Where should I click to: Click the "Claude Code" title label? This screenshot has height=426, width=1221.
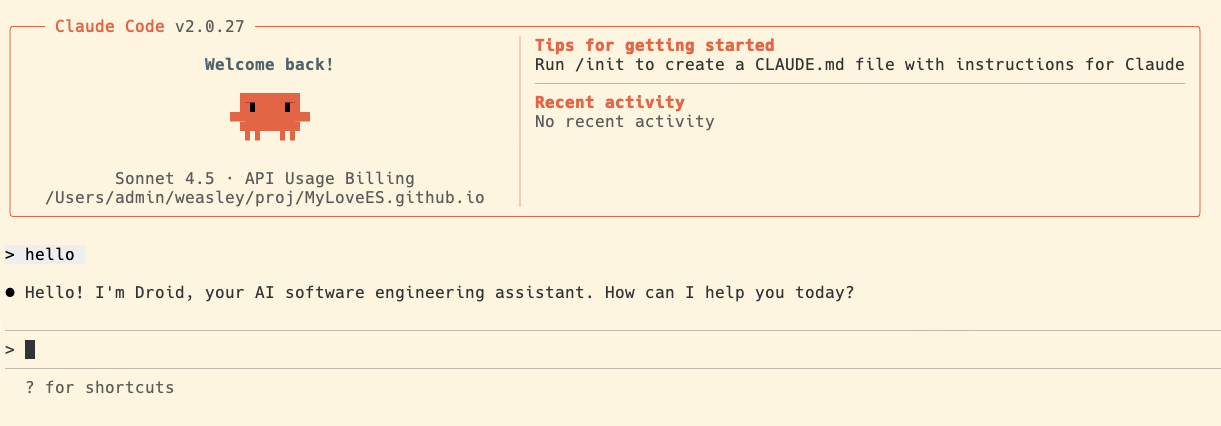click(110, 27)
